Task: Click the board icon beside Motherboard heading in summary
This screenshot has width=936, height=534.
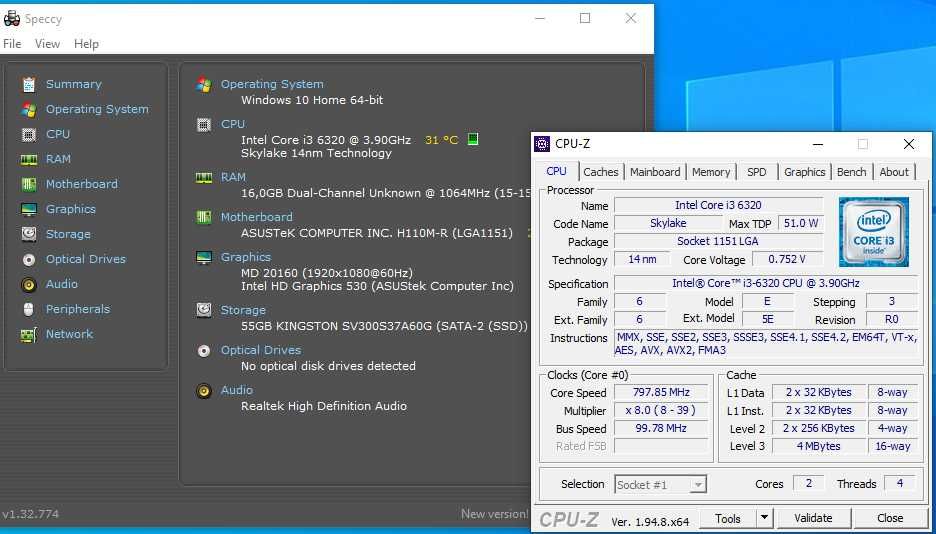Action: [204, 217]
